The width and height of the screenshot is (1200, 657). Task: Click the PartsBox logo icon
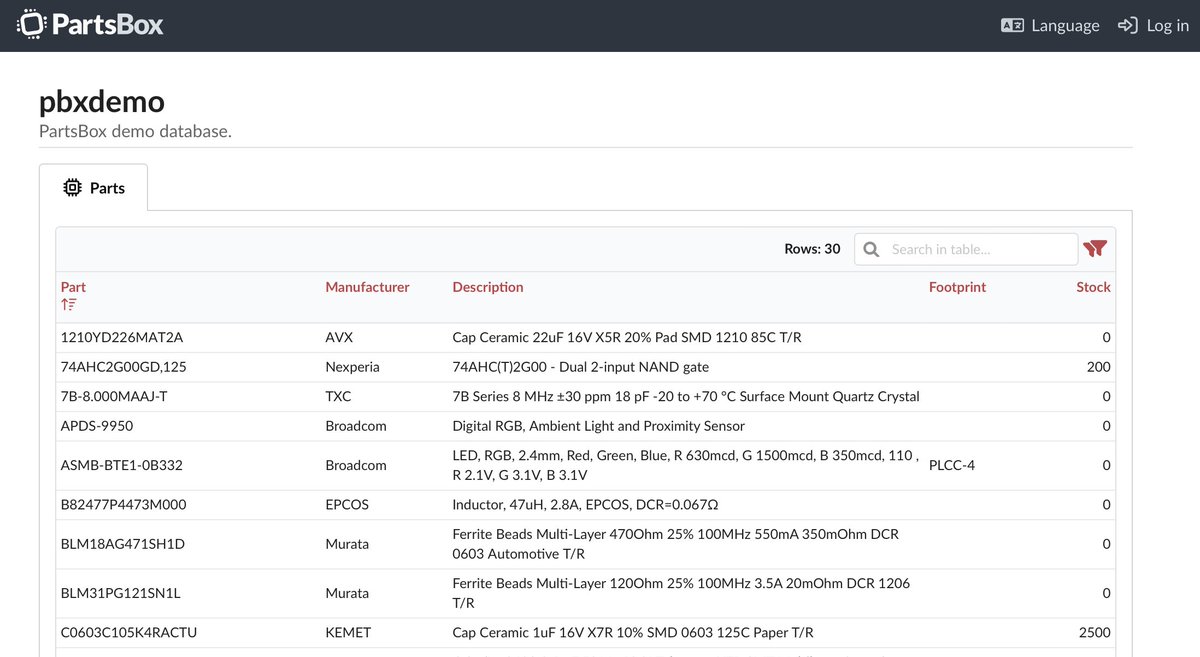31,25
